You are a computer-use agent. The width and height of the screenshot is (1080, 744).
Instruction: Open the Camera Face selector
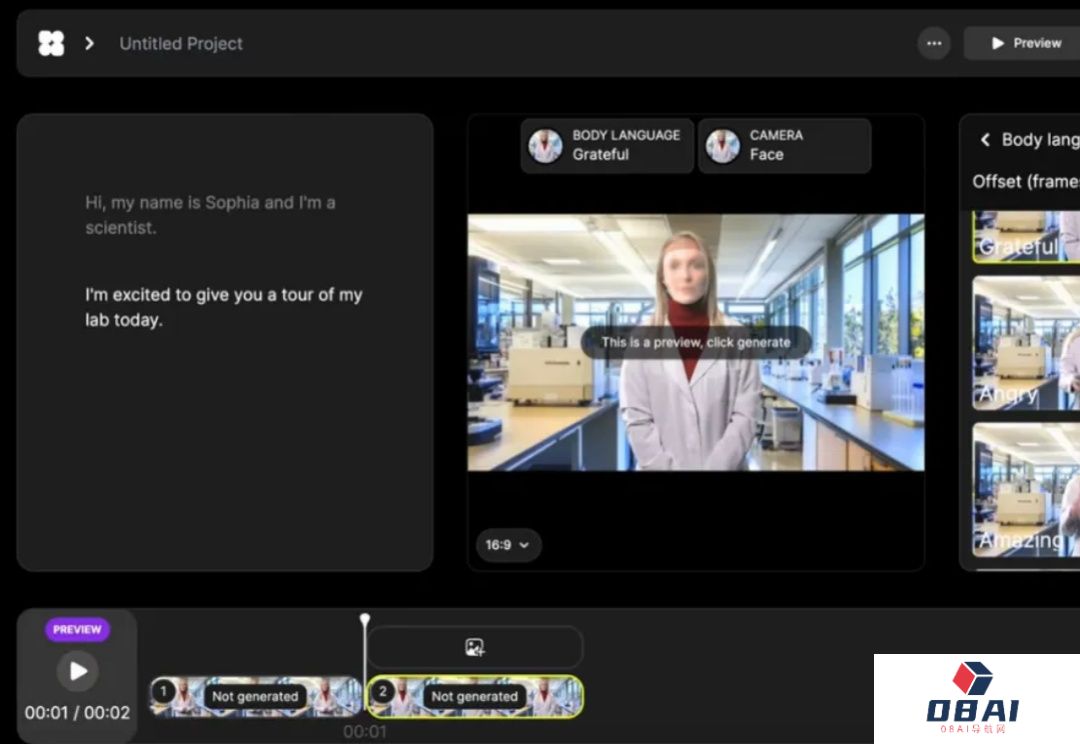[x=785, y=145]
